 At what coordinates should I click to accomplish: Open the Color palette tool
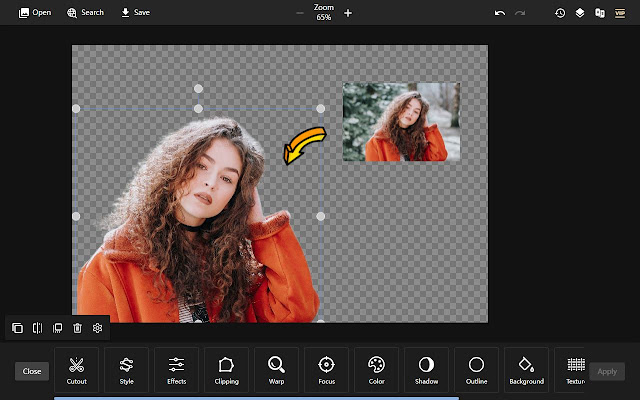[x=376, y=370]
